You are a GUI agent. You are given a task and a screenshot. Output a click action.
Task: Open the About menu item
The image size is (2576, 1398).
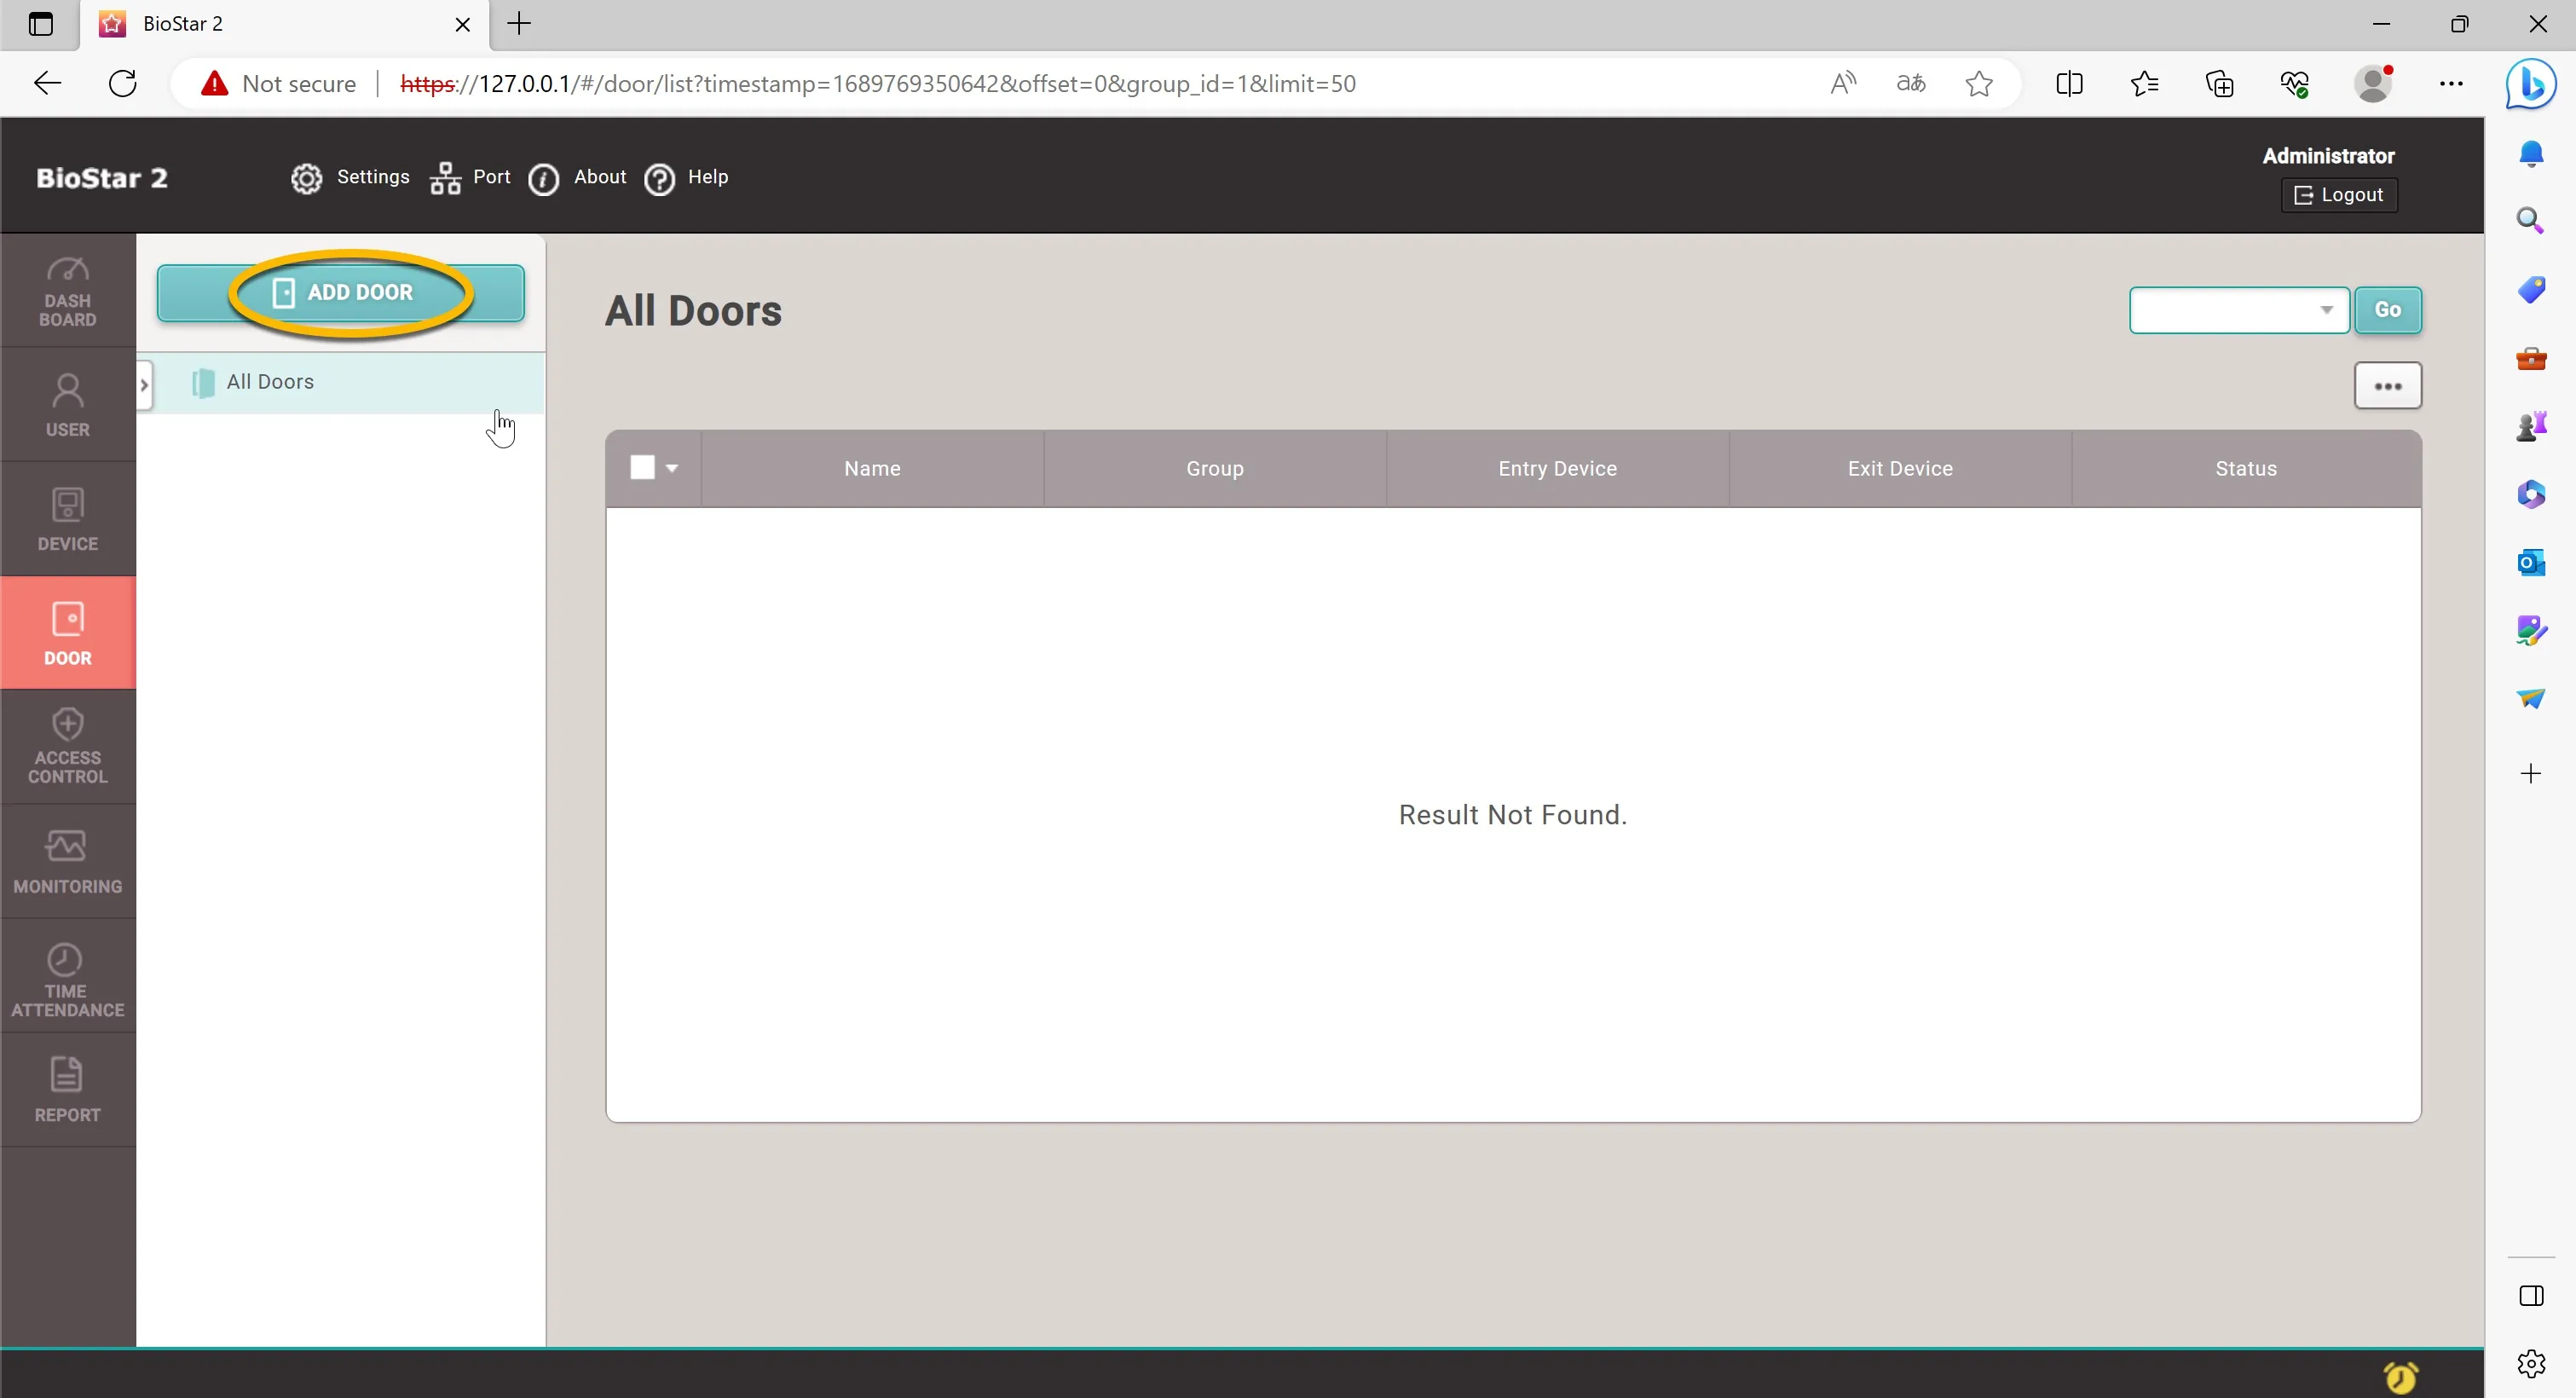pos(577,178)
